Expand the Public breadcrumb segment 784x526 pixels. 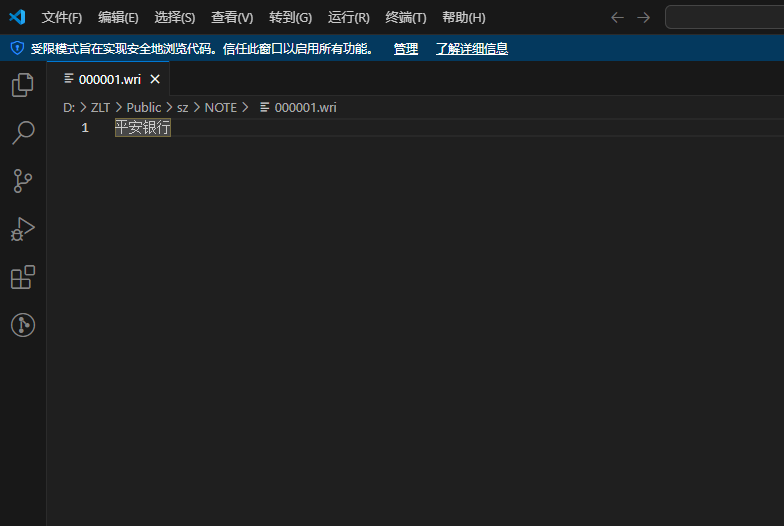point(144,107)
